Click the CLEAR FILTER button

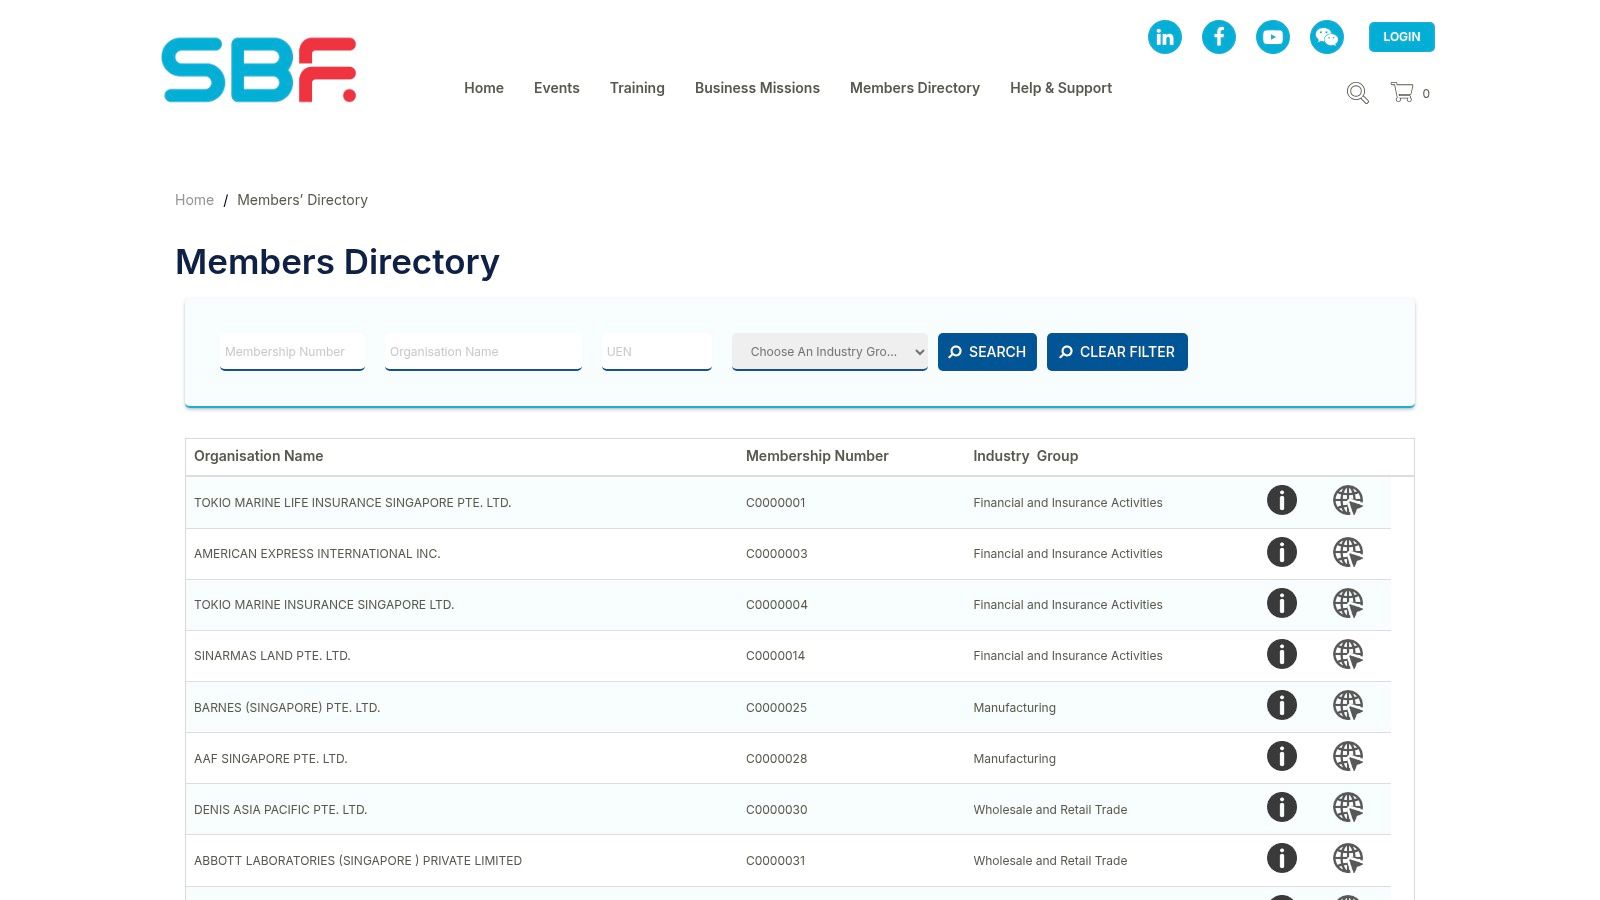(1117, 352)
